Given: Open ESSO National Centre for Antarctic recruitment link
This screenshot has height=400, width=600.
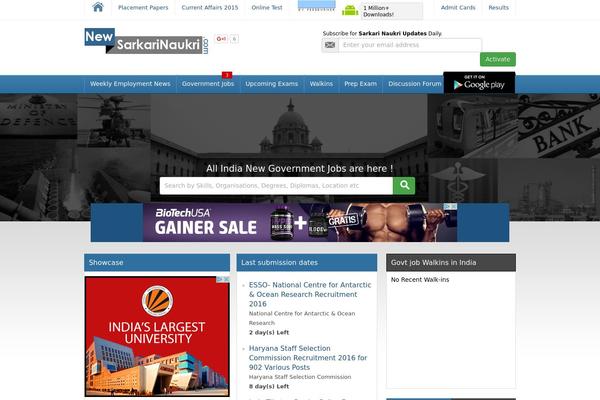Looking at the screenshot, I should click(310, 294).
